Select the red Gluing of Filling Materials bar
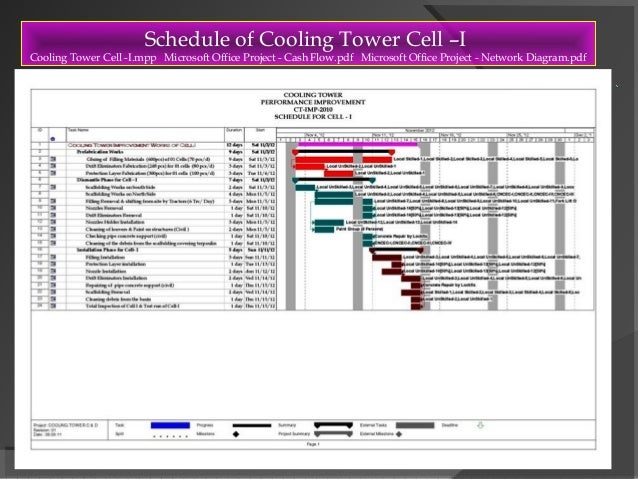This screenshot has height=479, width=638. [344, 159]
